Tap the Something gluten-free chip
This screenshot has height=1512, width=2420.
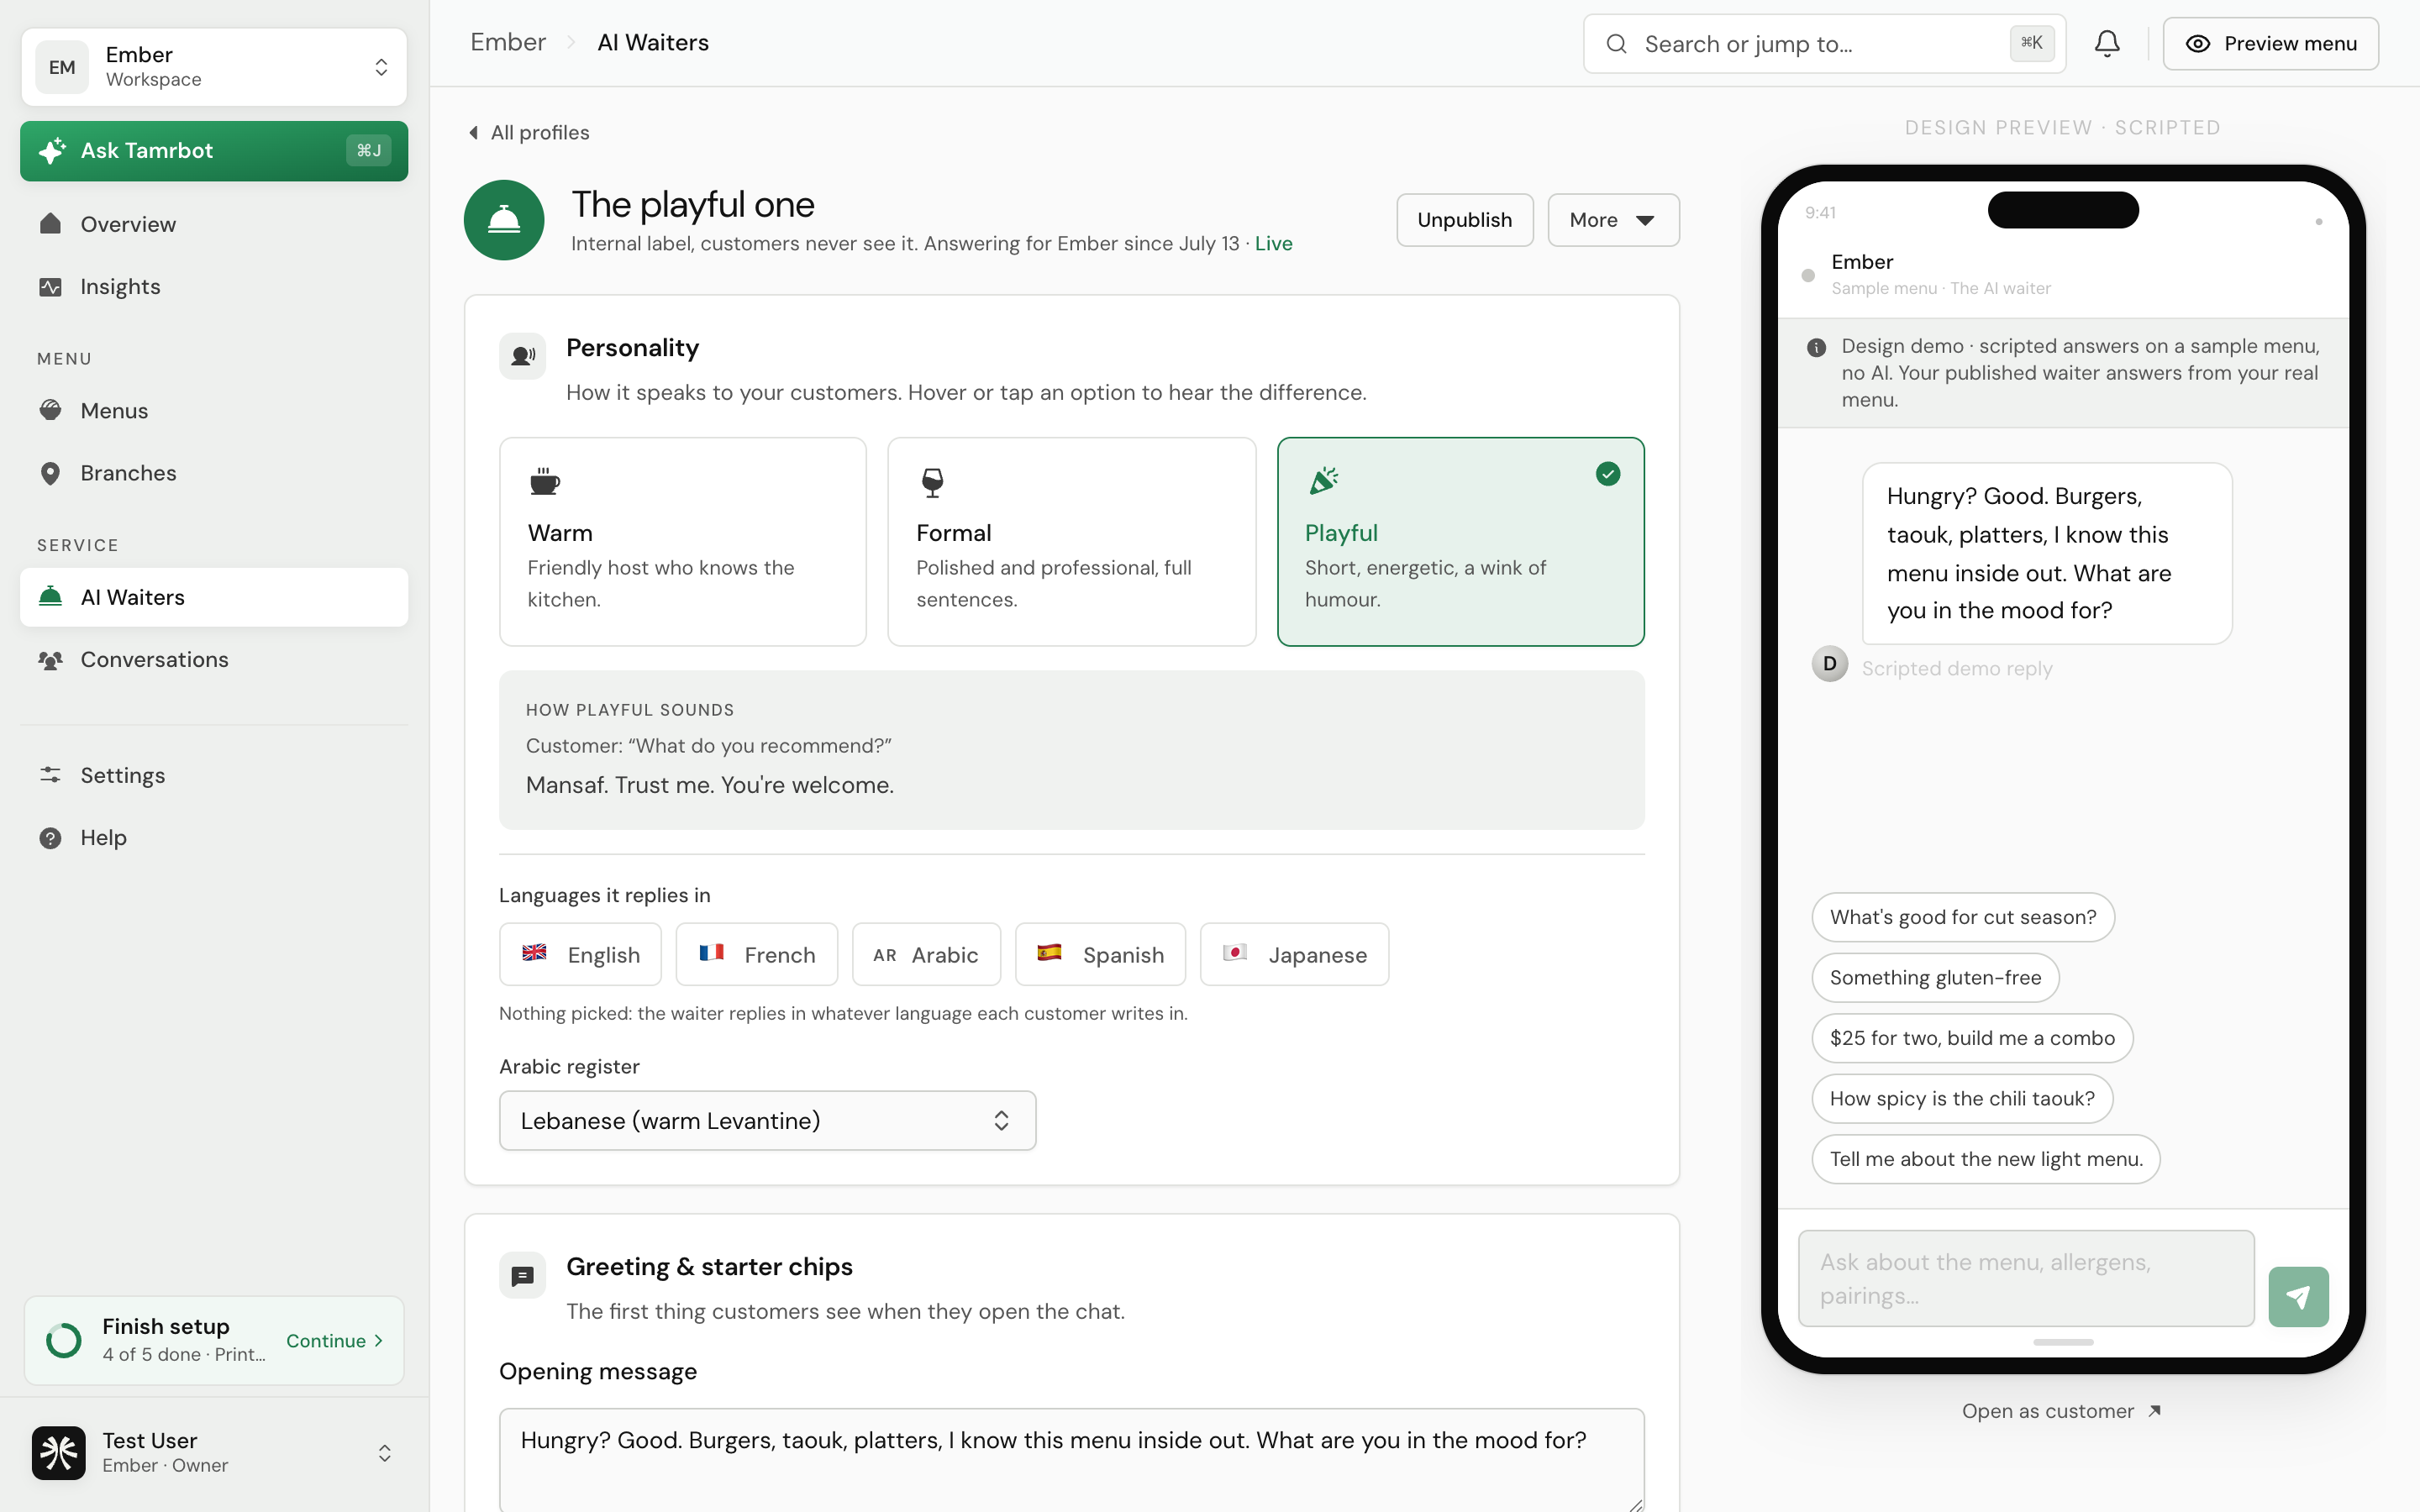click(1935, 977)
